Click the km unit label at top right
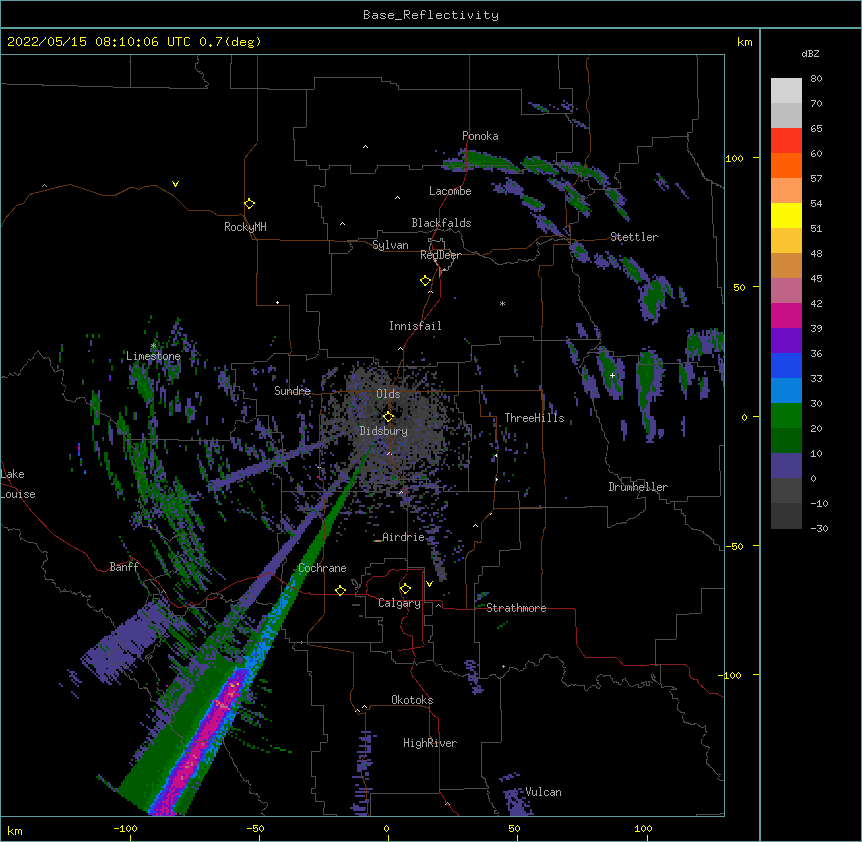Screen dimensions: 862x842 point(745,42)
